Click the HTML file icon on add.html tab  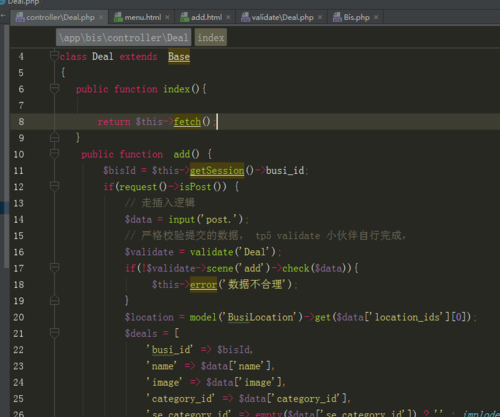(185, 17)
